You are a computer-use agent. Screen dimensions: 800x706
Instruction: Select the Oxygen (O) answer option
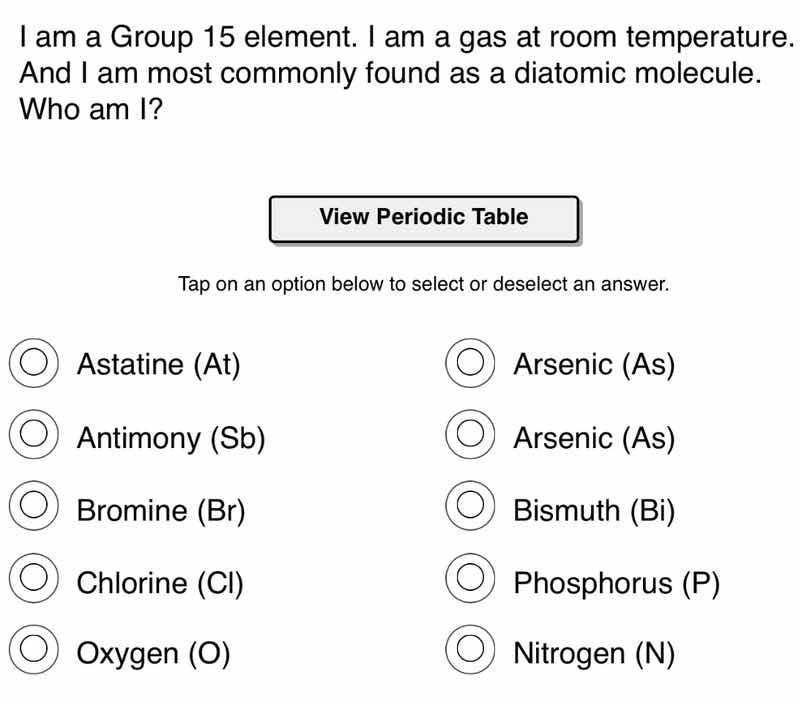32,655
